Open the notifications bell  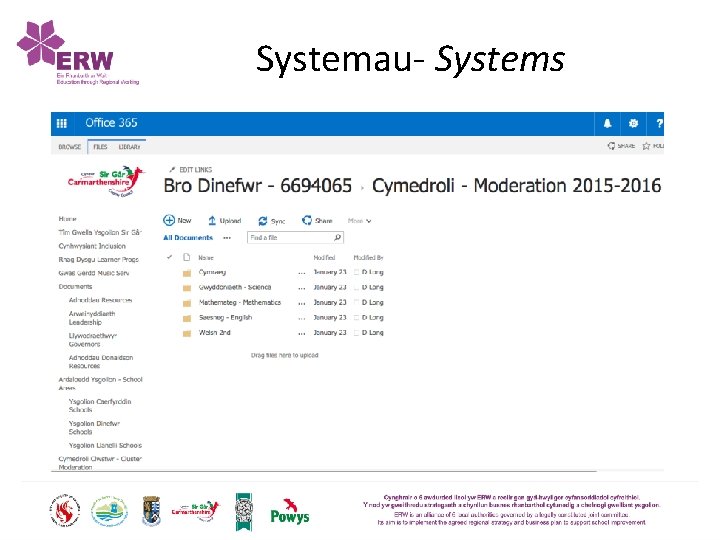(x=607, y=123)
